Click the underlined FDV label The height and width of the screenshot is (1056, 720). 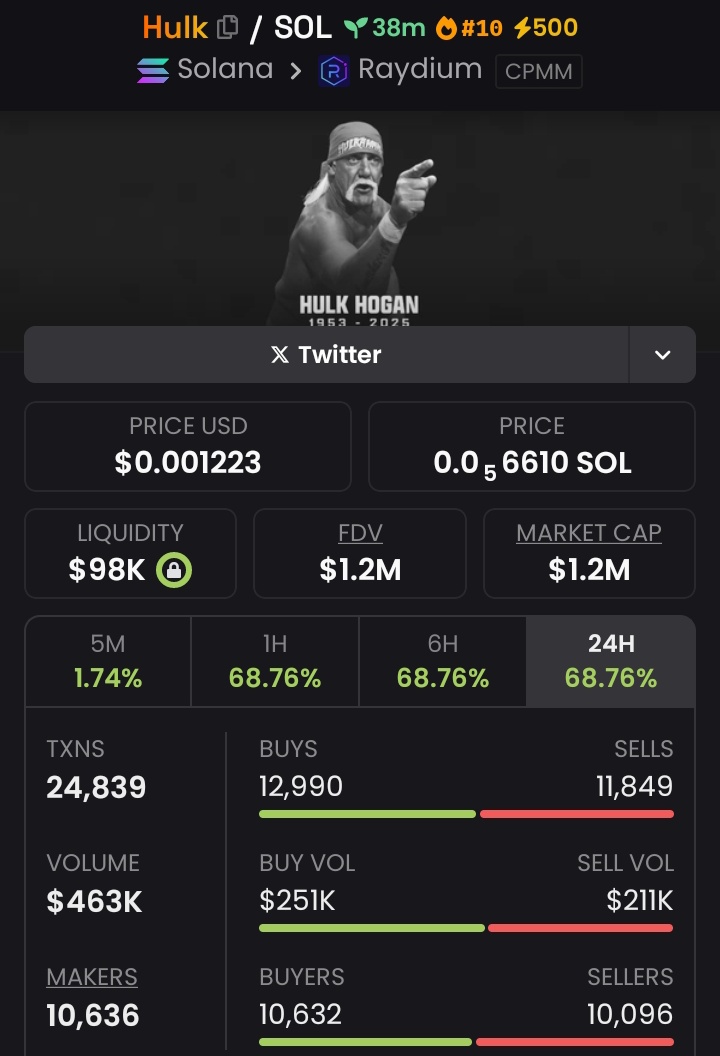click(360, 533)
